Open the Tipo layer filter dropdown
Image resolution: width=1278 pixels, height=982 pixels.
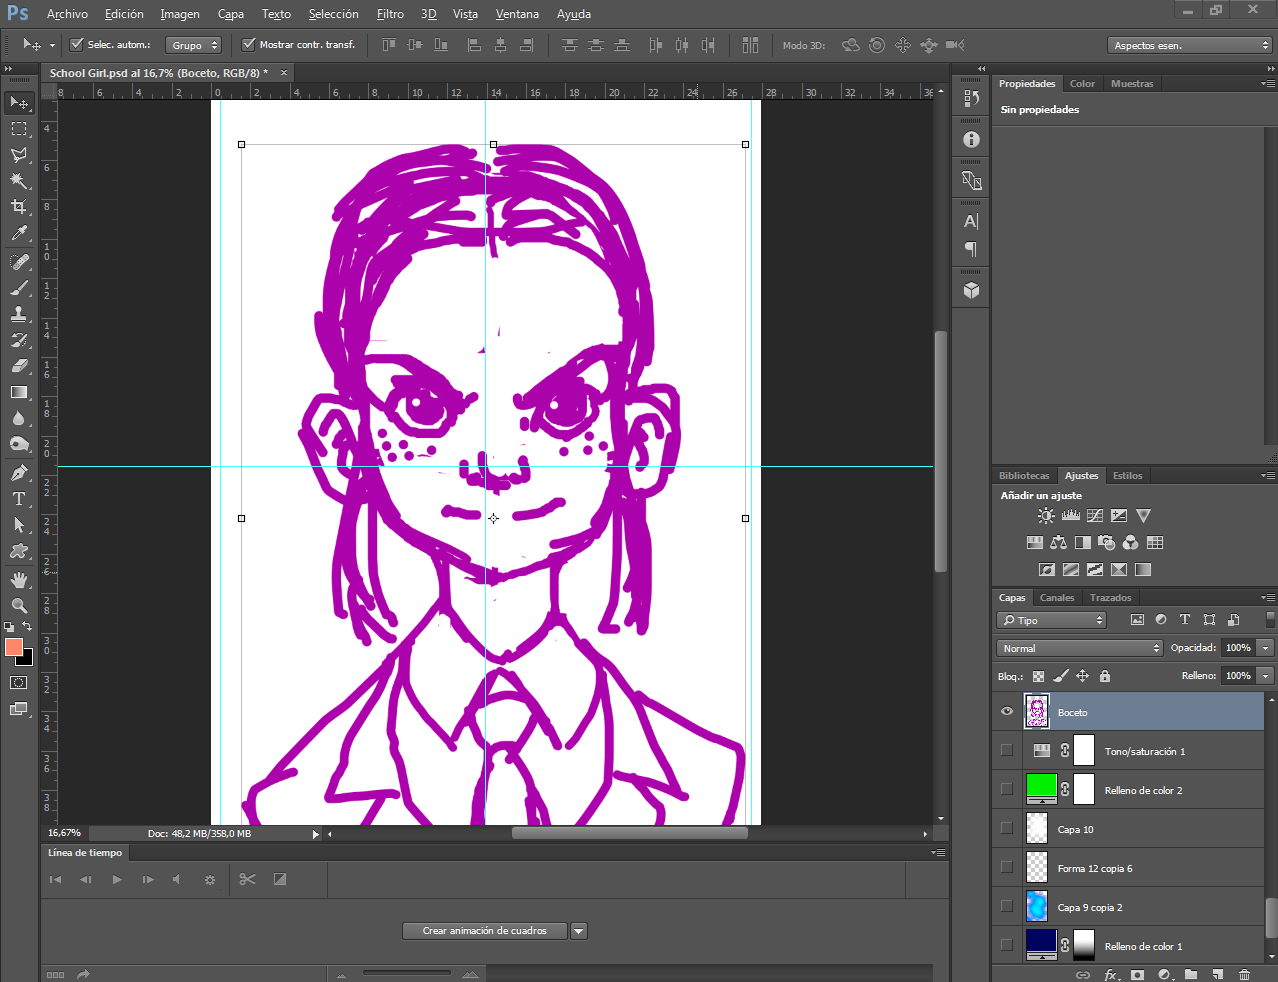click(x=1052, y=621)
